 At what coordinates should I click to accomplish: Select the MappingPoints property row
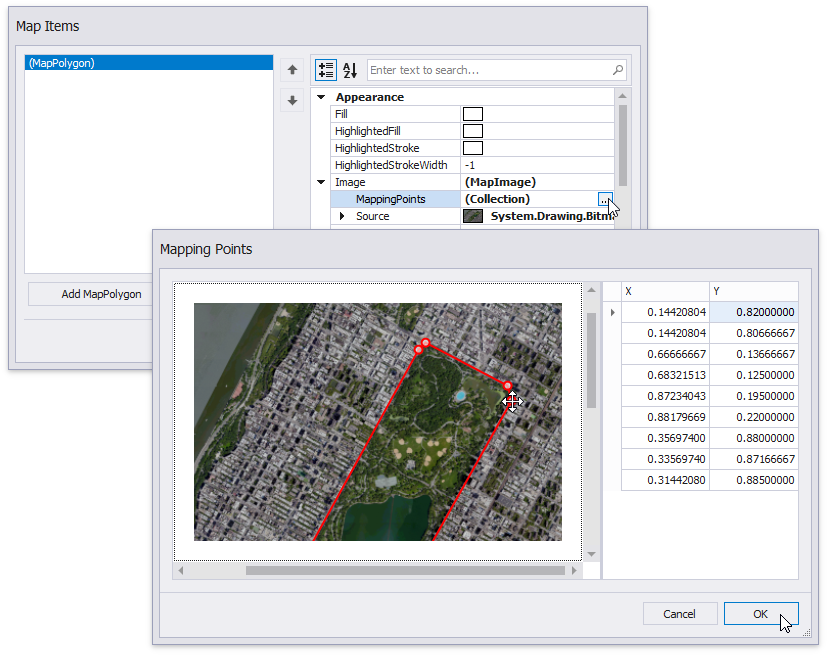point(390,199)
